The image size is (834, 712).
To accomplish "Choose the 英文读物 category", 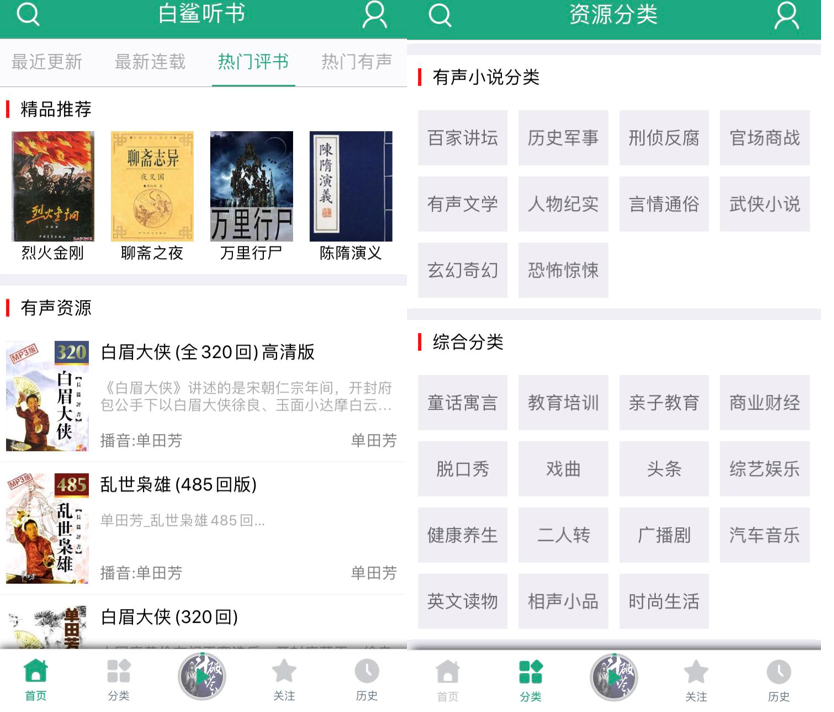I will tap(463, 601).
